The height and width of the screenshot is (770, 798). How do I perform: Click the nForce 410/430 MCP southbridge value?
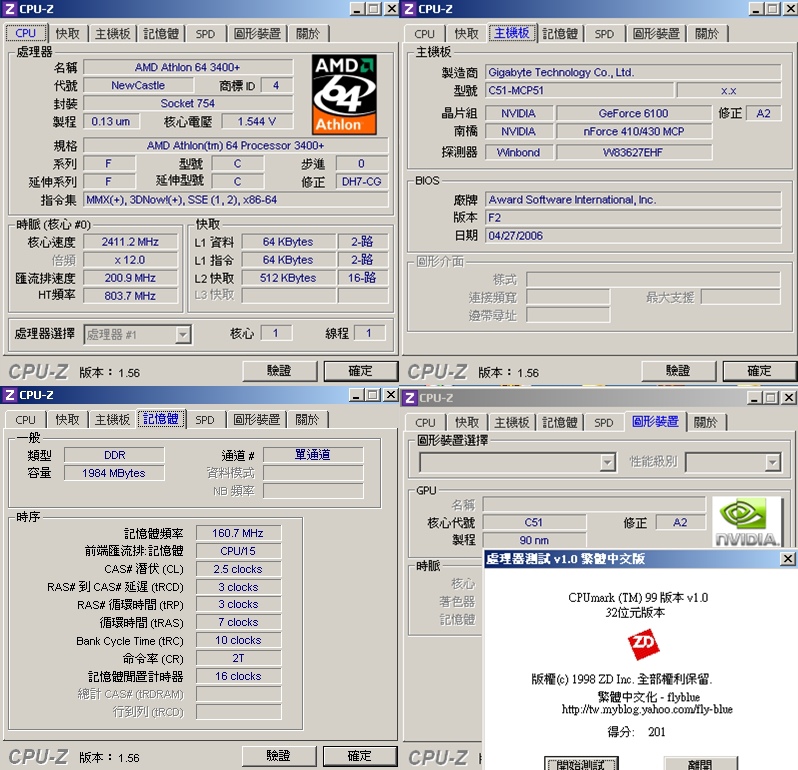point(634,131)
